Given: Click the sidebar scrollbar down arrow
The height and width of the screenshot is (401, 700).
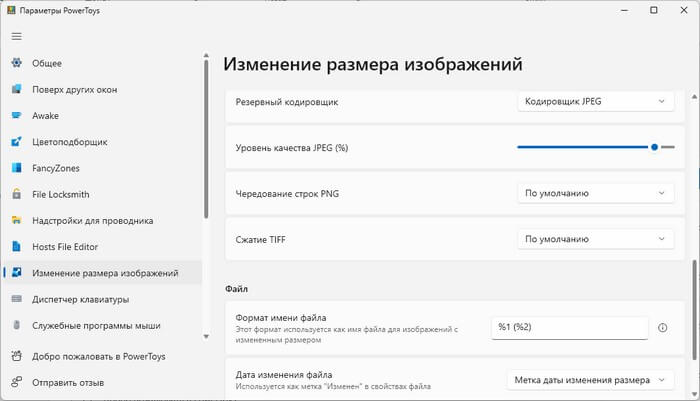Looking at the screenshot, I should click(x=206, y=336).
